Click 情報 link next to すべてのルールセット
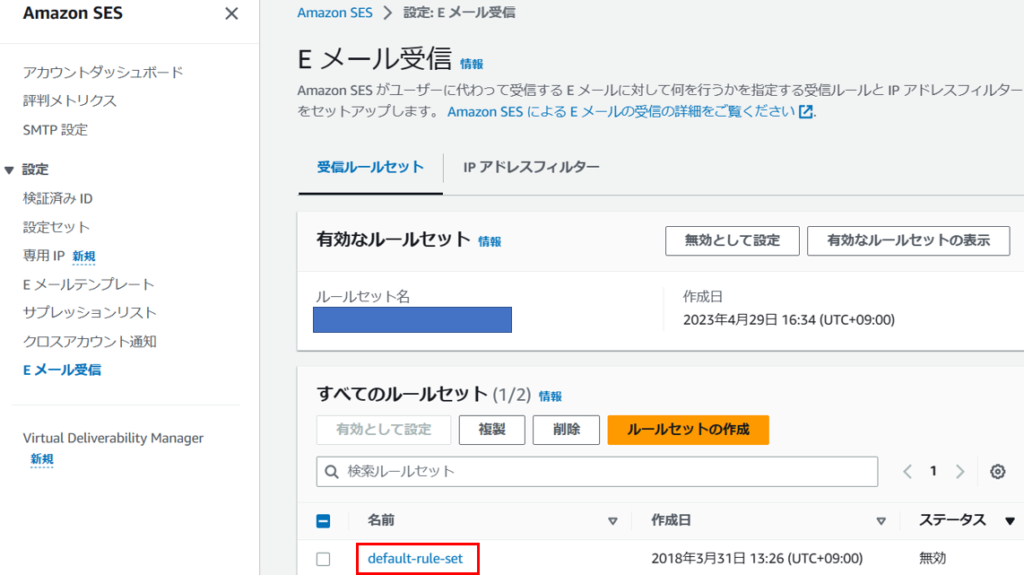 (x=551, y=396)
